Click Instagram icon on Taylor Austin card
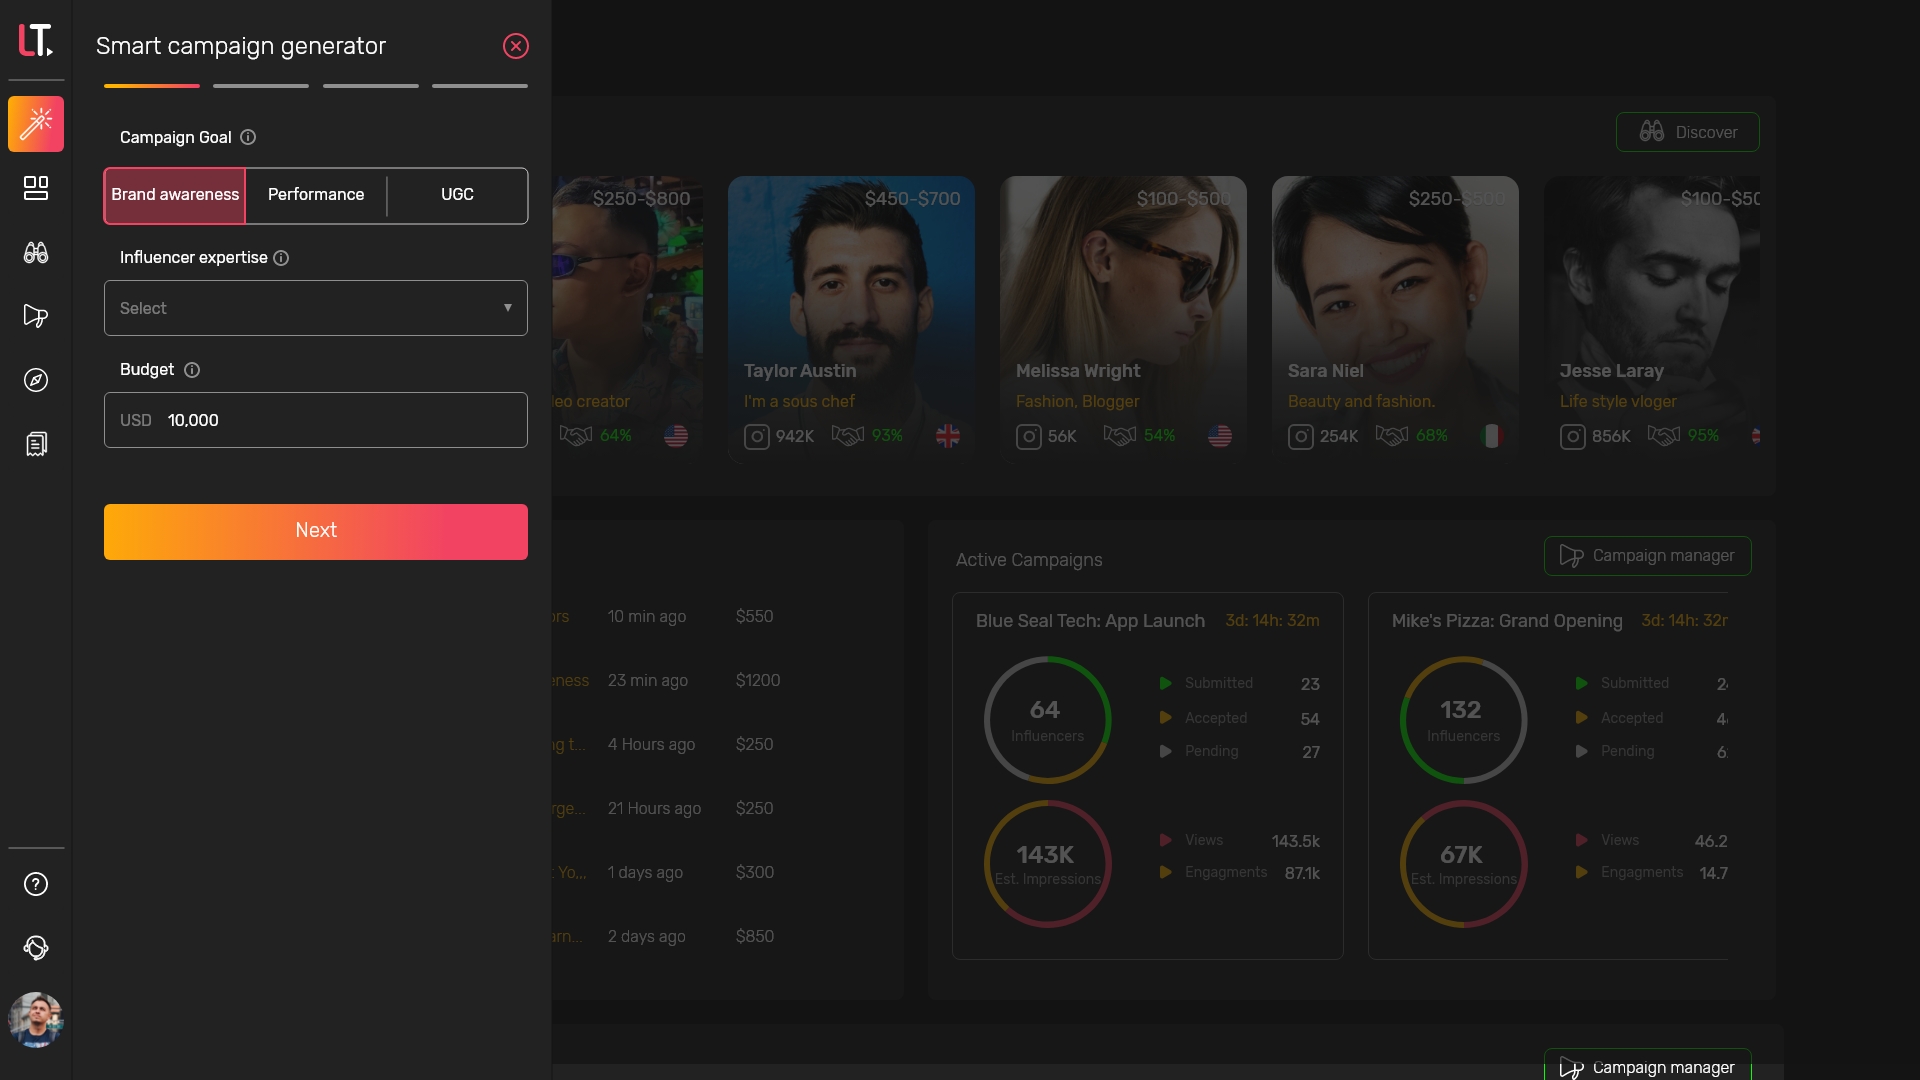This screenshot has height=1080, width=1920. pyautogui.click(x=757, y=437)
